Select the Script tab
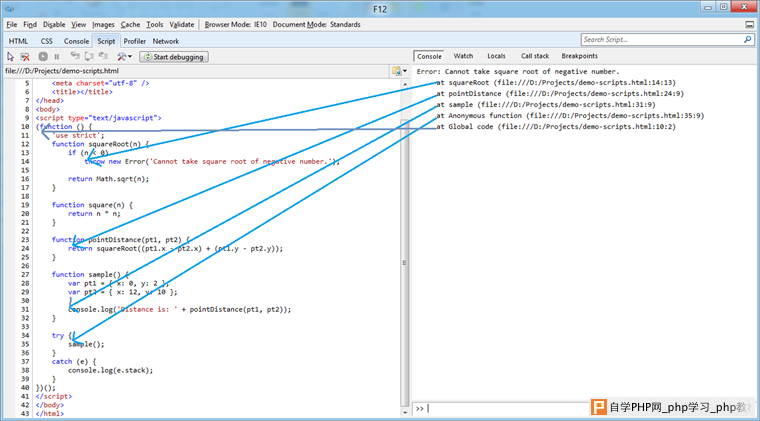Viewport: 760px width, 421px height. pos(106,41)
